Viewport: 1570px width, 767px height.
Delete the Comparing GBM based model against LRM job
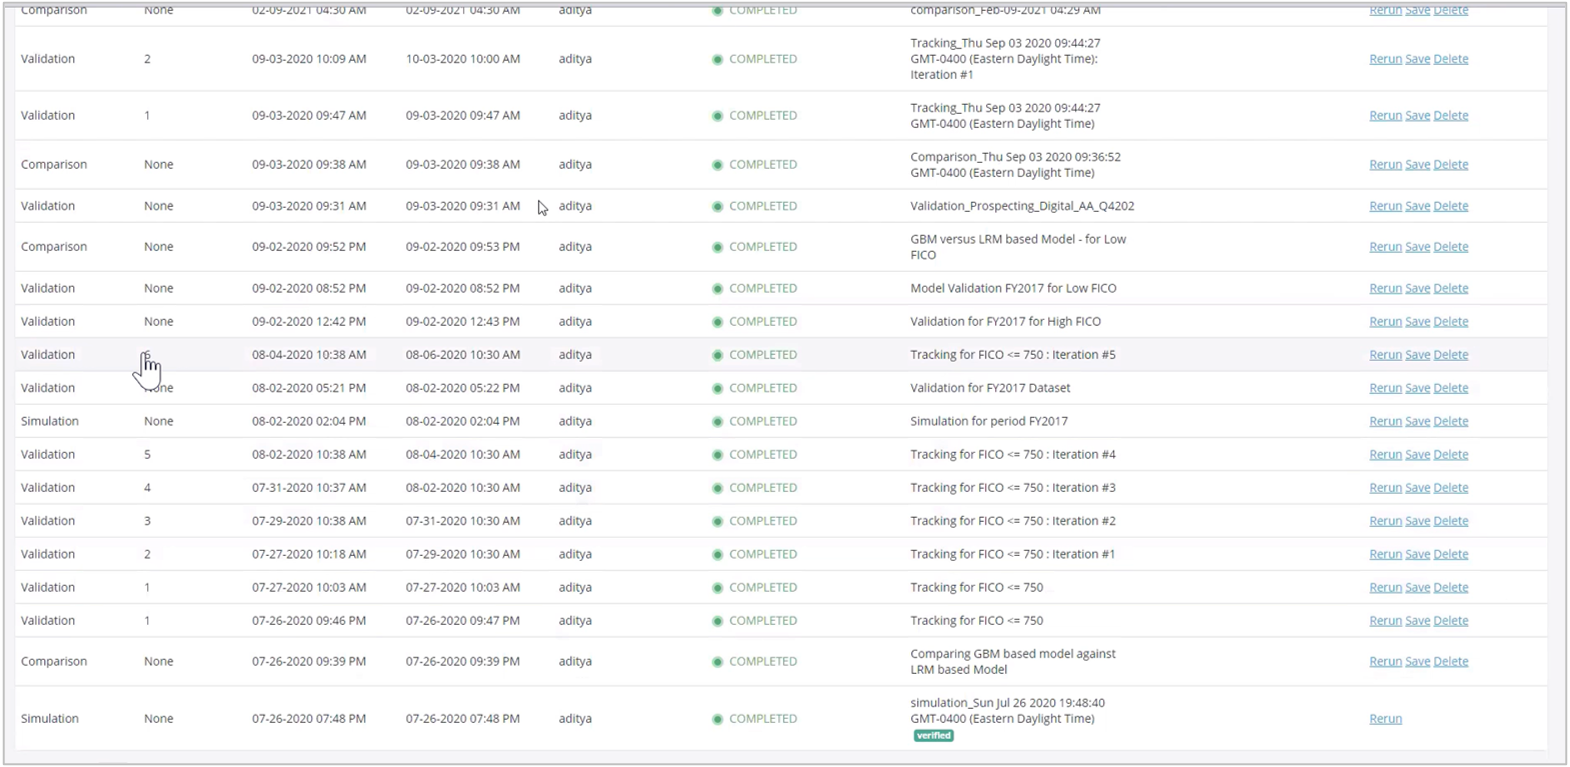click(x=1450, y=662)
